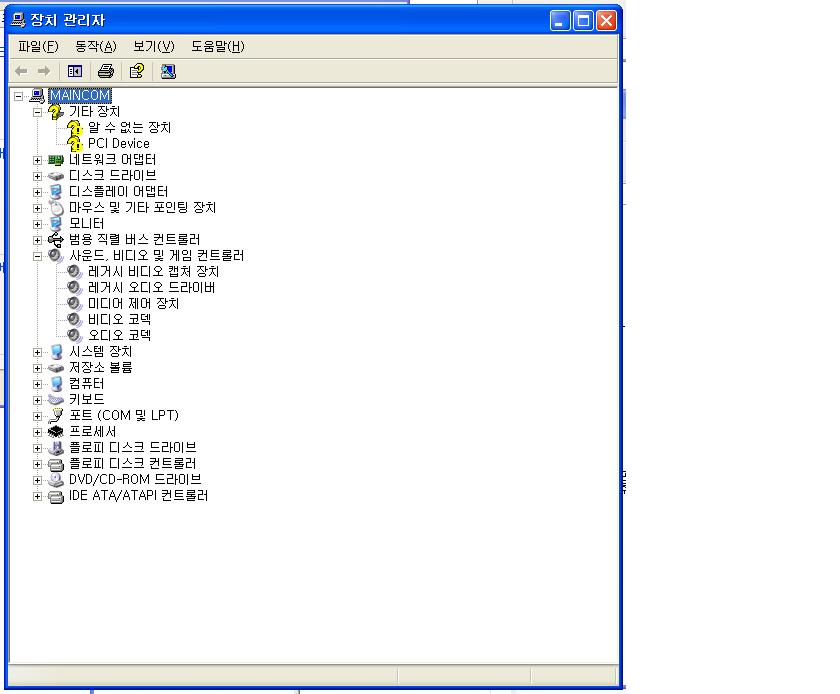The width and height of the screenshot is (840, 694).
Task: Click the 플로피 디스크 컨트롤러 icon
Action: pyautogui.click(x=56, y=464)
